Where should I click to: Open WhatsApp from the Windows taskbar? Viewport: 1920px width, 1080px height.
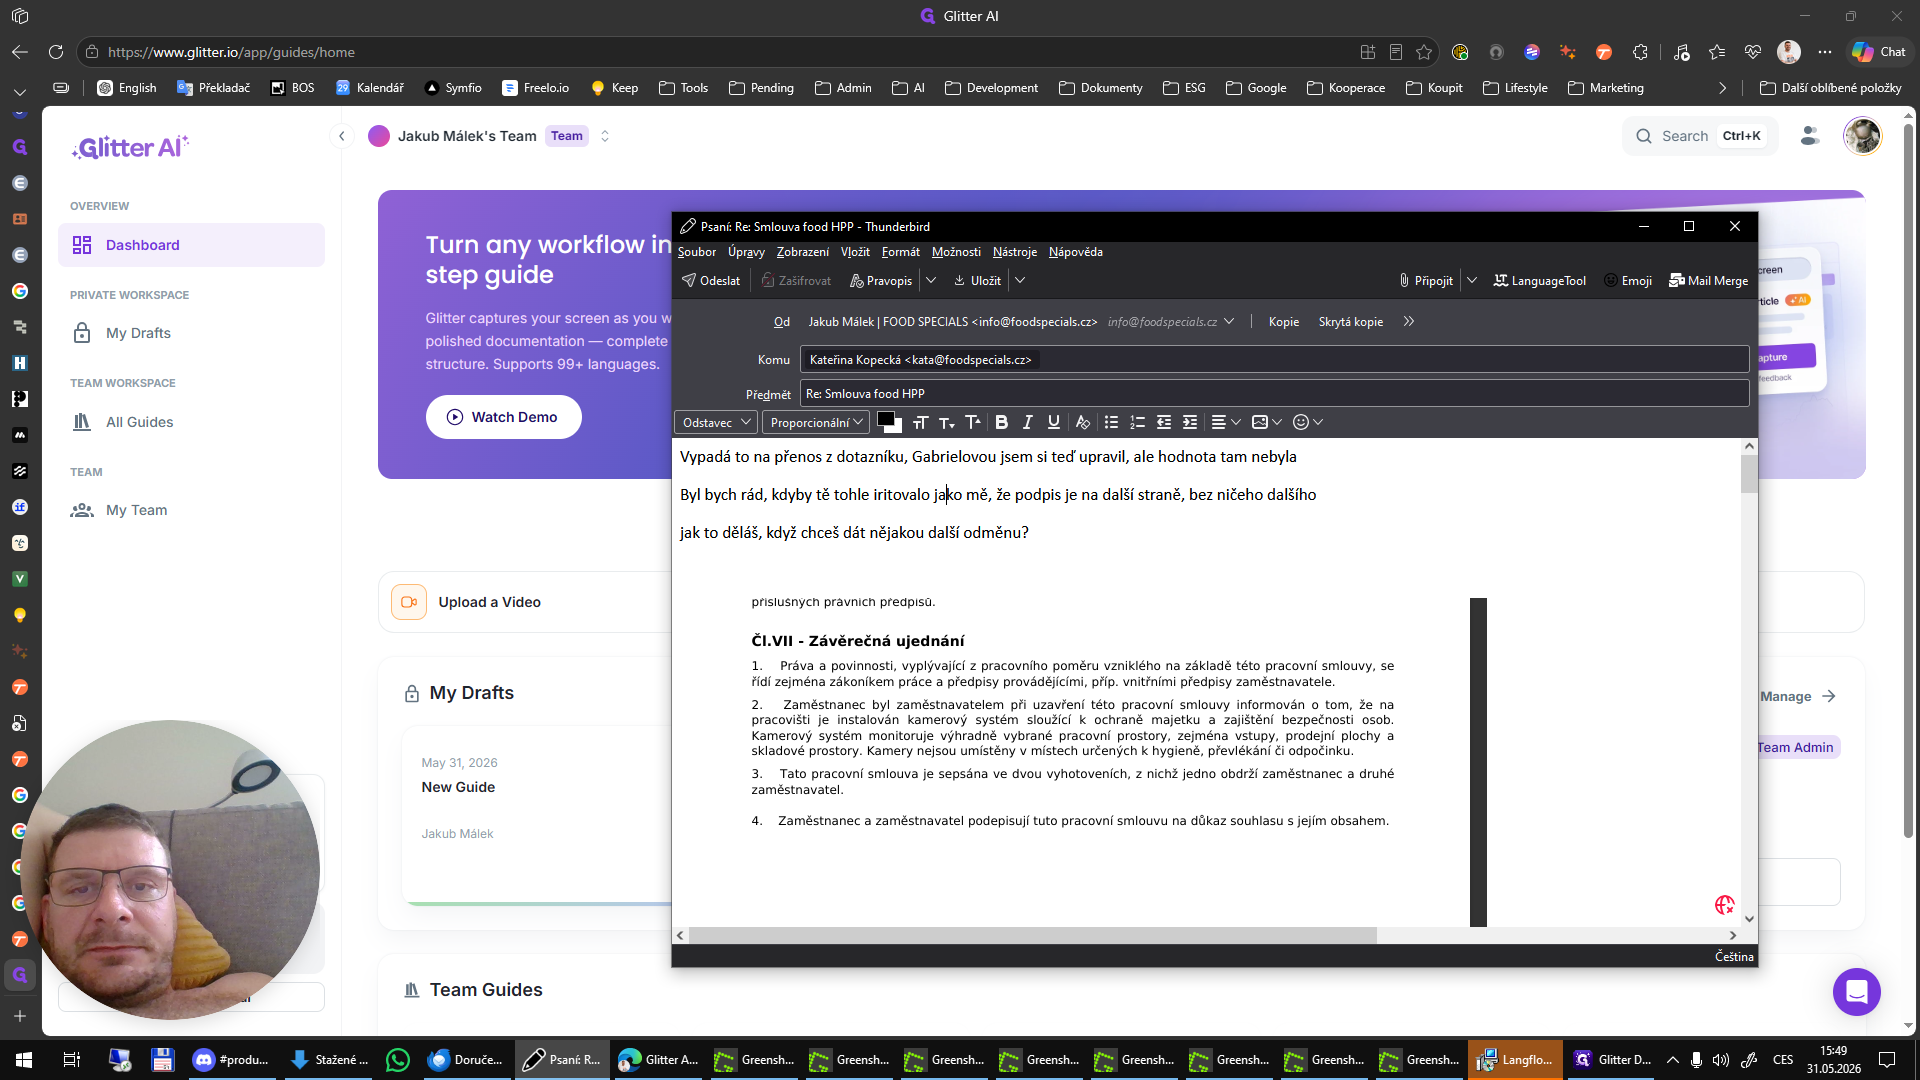(x=397, y=1060)
